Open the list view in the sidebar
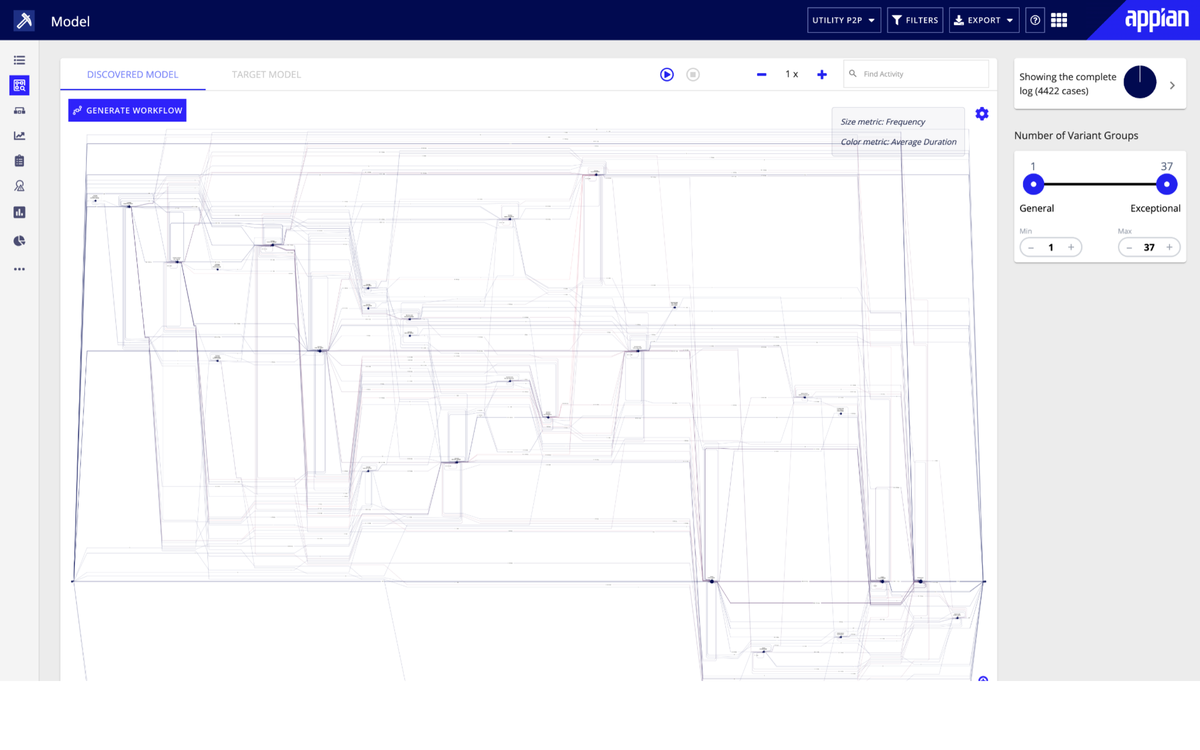 point(19,60)
